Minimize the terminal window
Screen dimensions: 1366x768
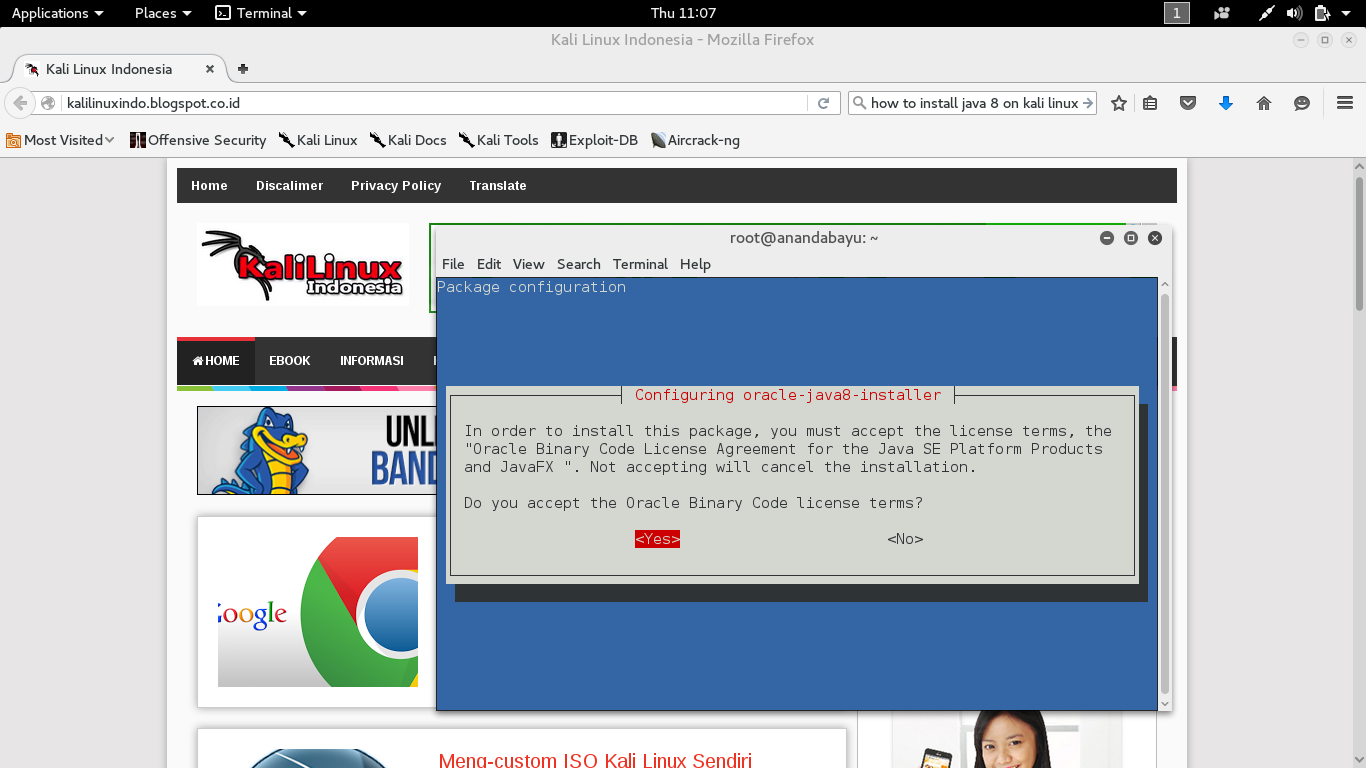1107,238
